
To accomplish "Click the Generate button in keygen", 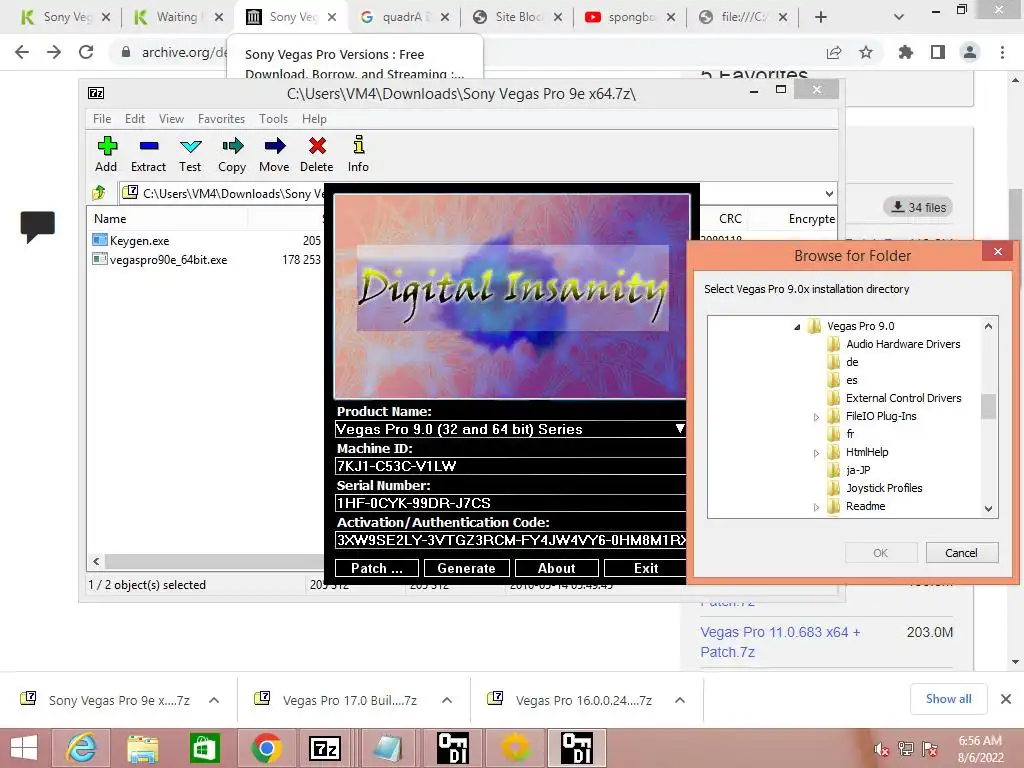I will pos(466,568).
